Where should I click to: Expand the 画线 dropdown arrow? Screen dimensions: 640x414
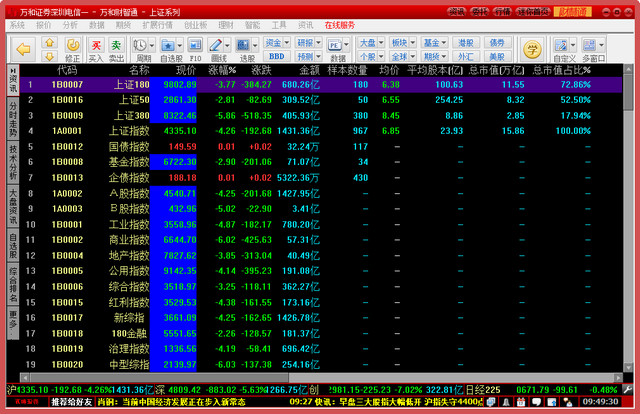click(227, 45)
